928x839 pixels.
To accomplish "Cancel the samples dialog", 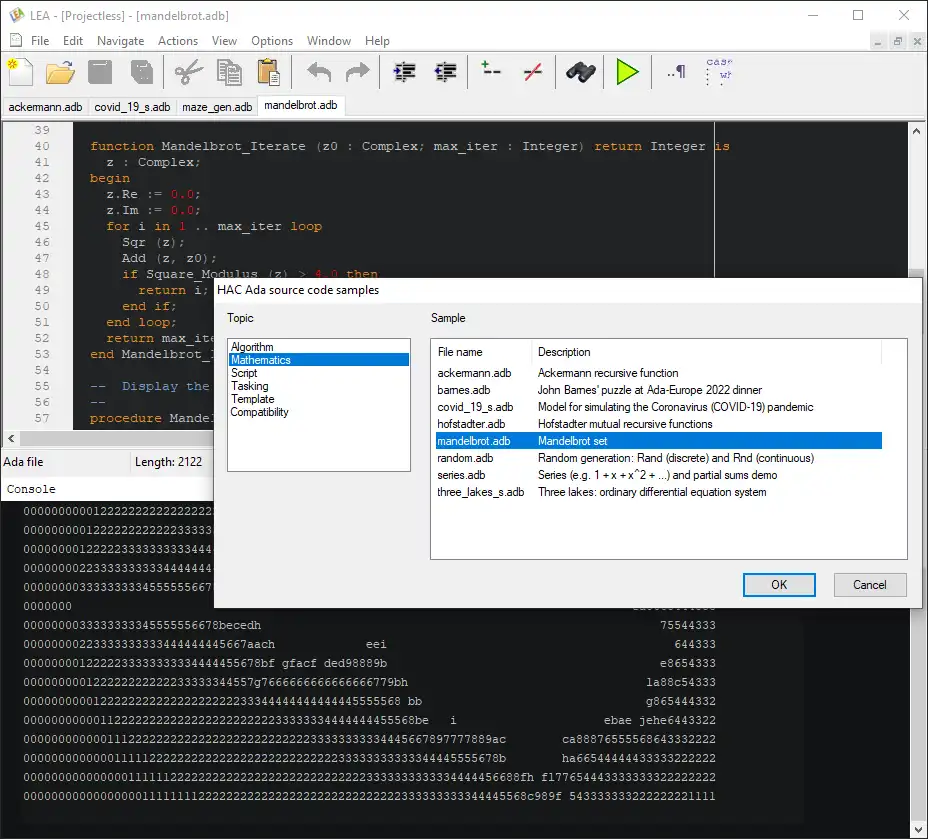I will (869, 585).
